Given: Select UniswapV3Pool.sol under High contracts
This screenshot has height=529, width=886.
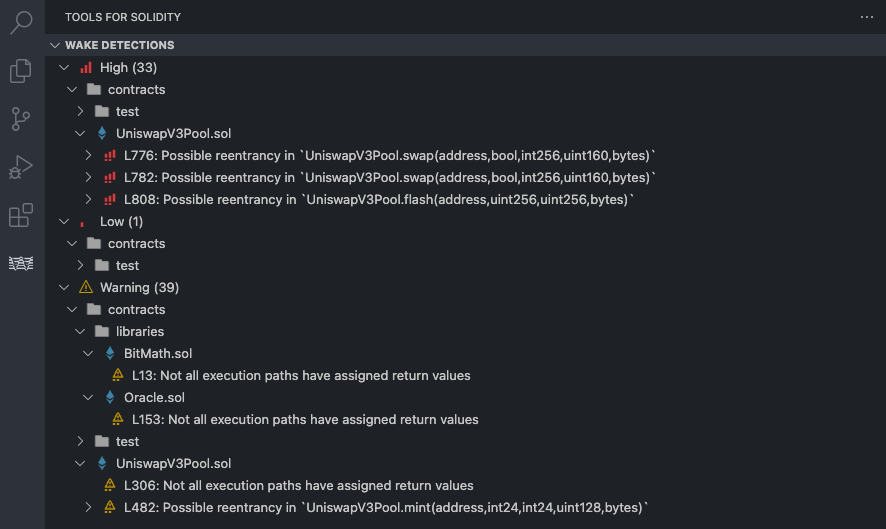Looking at the screenshot, I should (x=173, y=133).
